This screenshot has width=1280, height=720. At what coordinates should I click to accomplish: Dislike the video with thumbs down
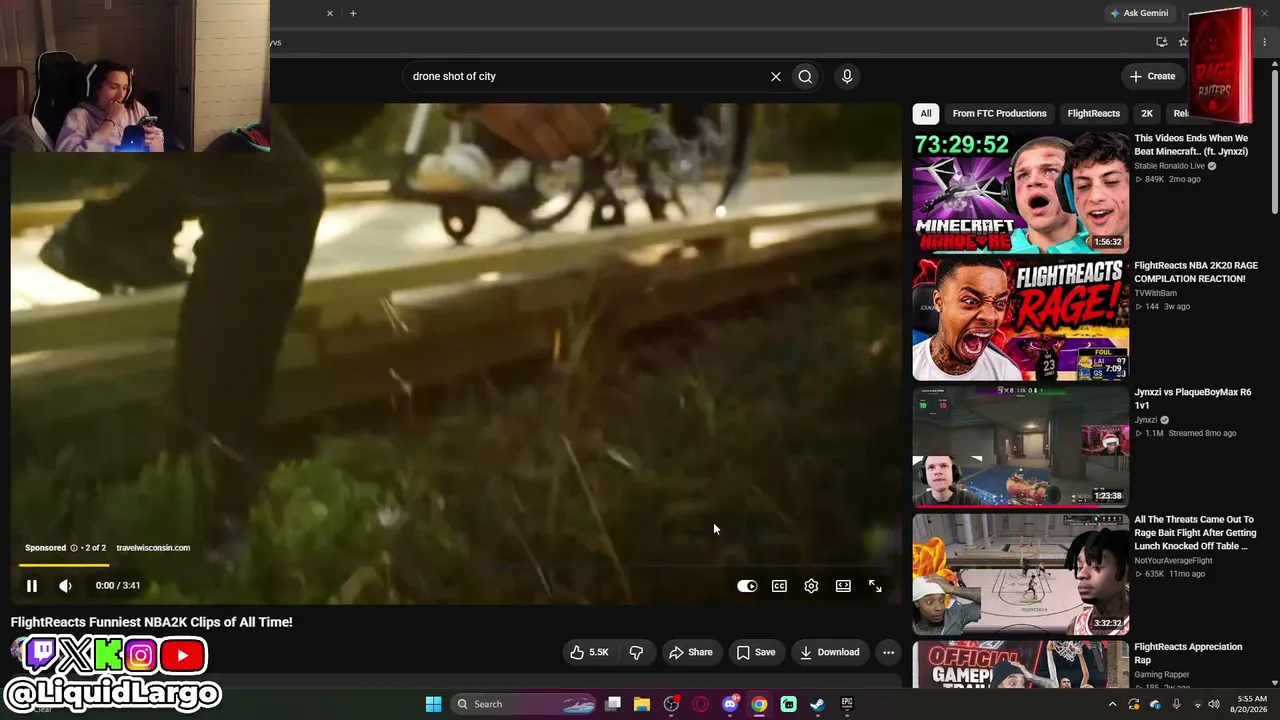click(636, 652)
